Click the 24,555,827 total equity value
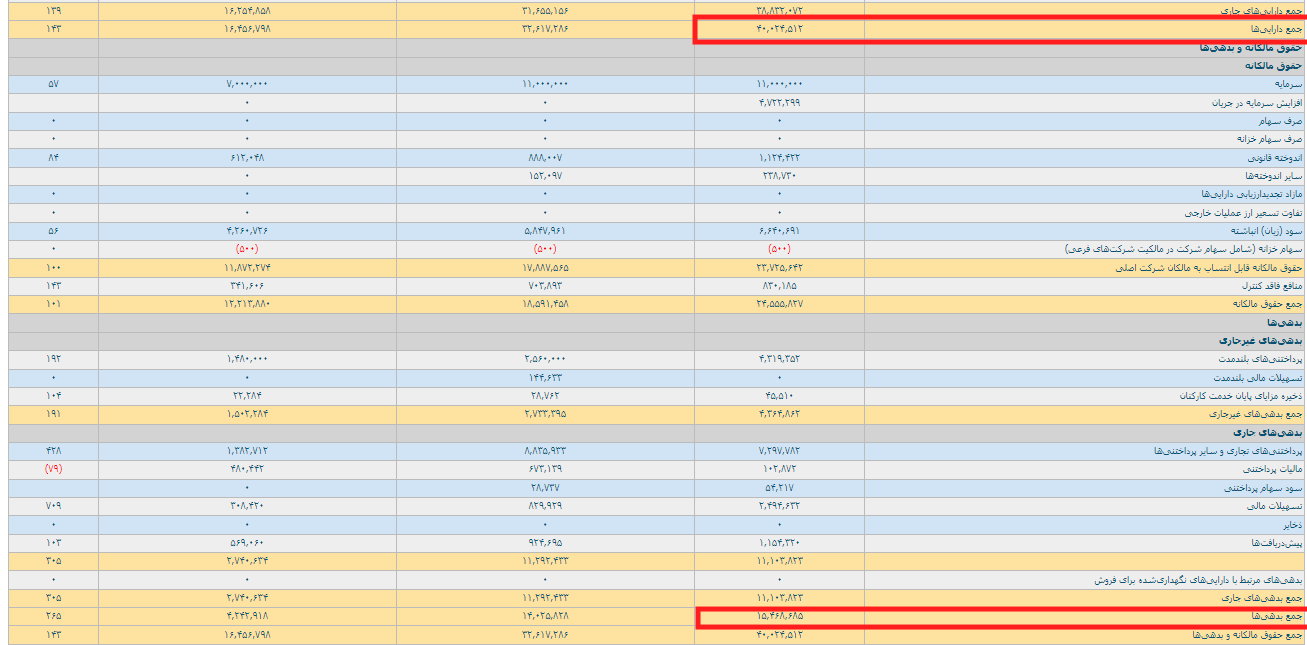Viewport: 1307px width, 645px height. [779, 303]
